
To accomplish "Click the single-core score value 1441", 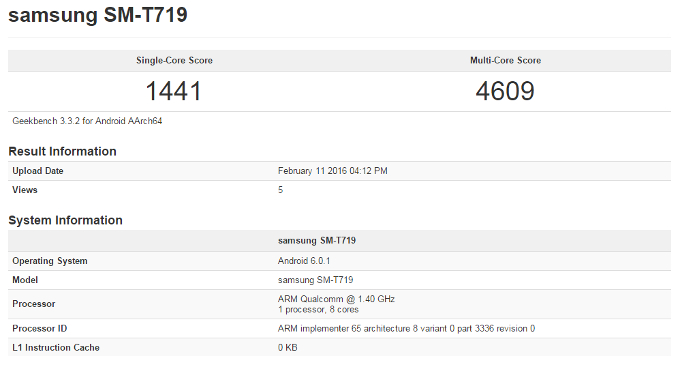I will point(173,91).
